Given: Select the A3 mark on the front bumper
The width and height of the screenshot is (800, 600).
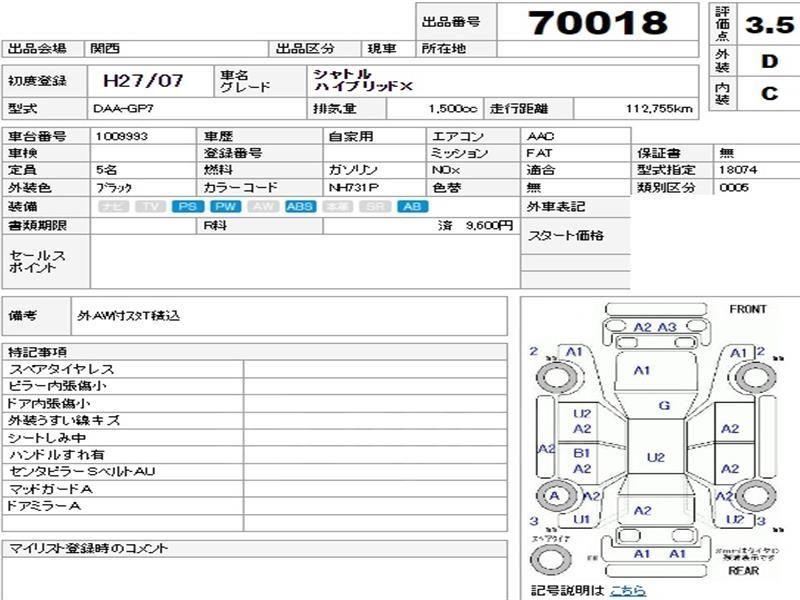Looking at the screenshot, I should 667,327.
